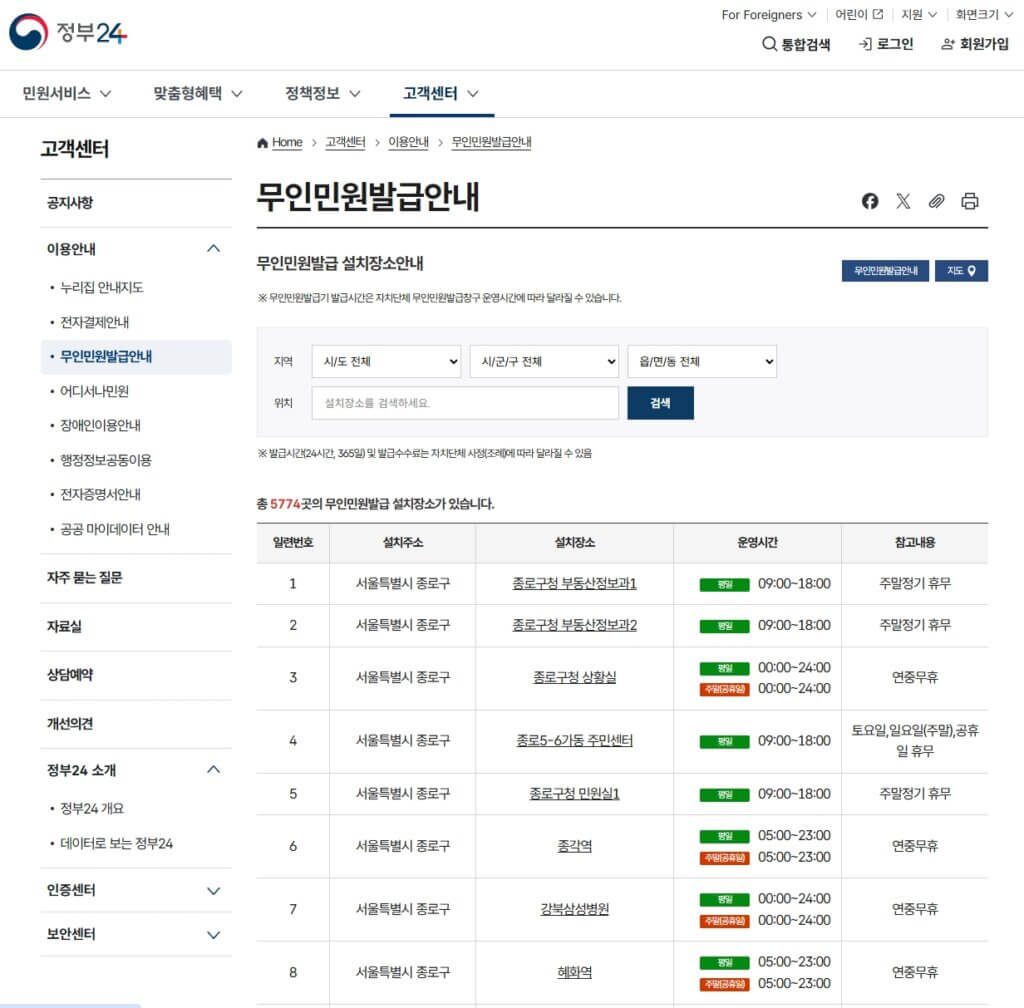The height and width of the screenshot is (1008, 1024).
Task: Open 고객센터 main menu
Action: pos(441,93)
